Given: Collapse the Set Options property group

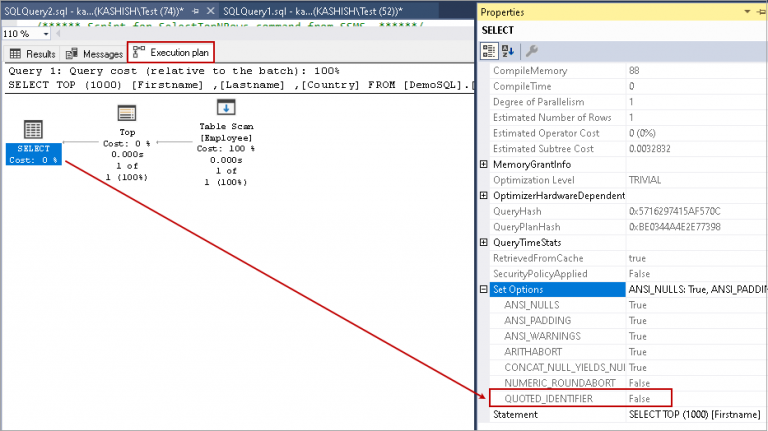Looking at the screenshot, I should (x=484, y=289).
